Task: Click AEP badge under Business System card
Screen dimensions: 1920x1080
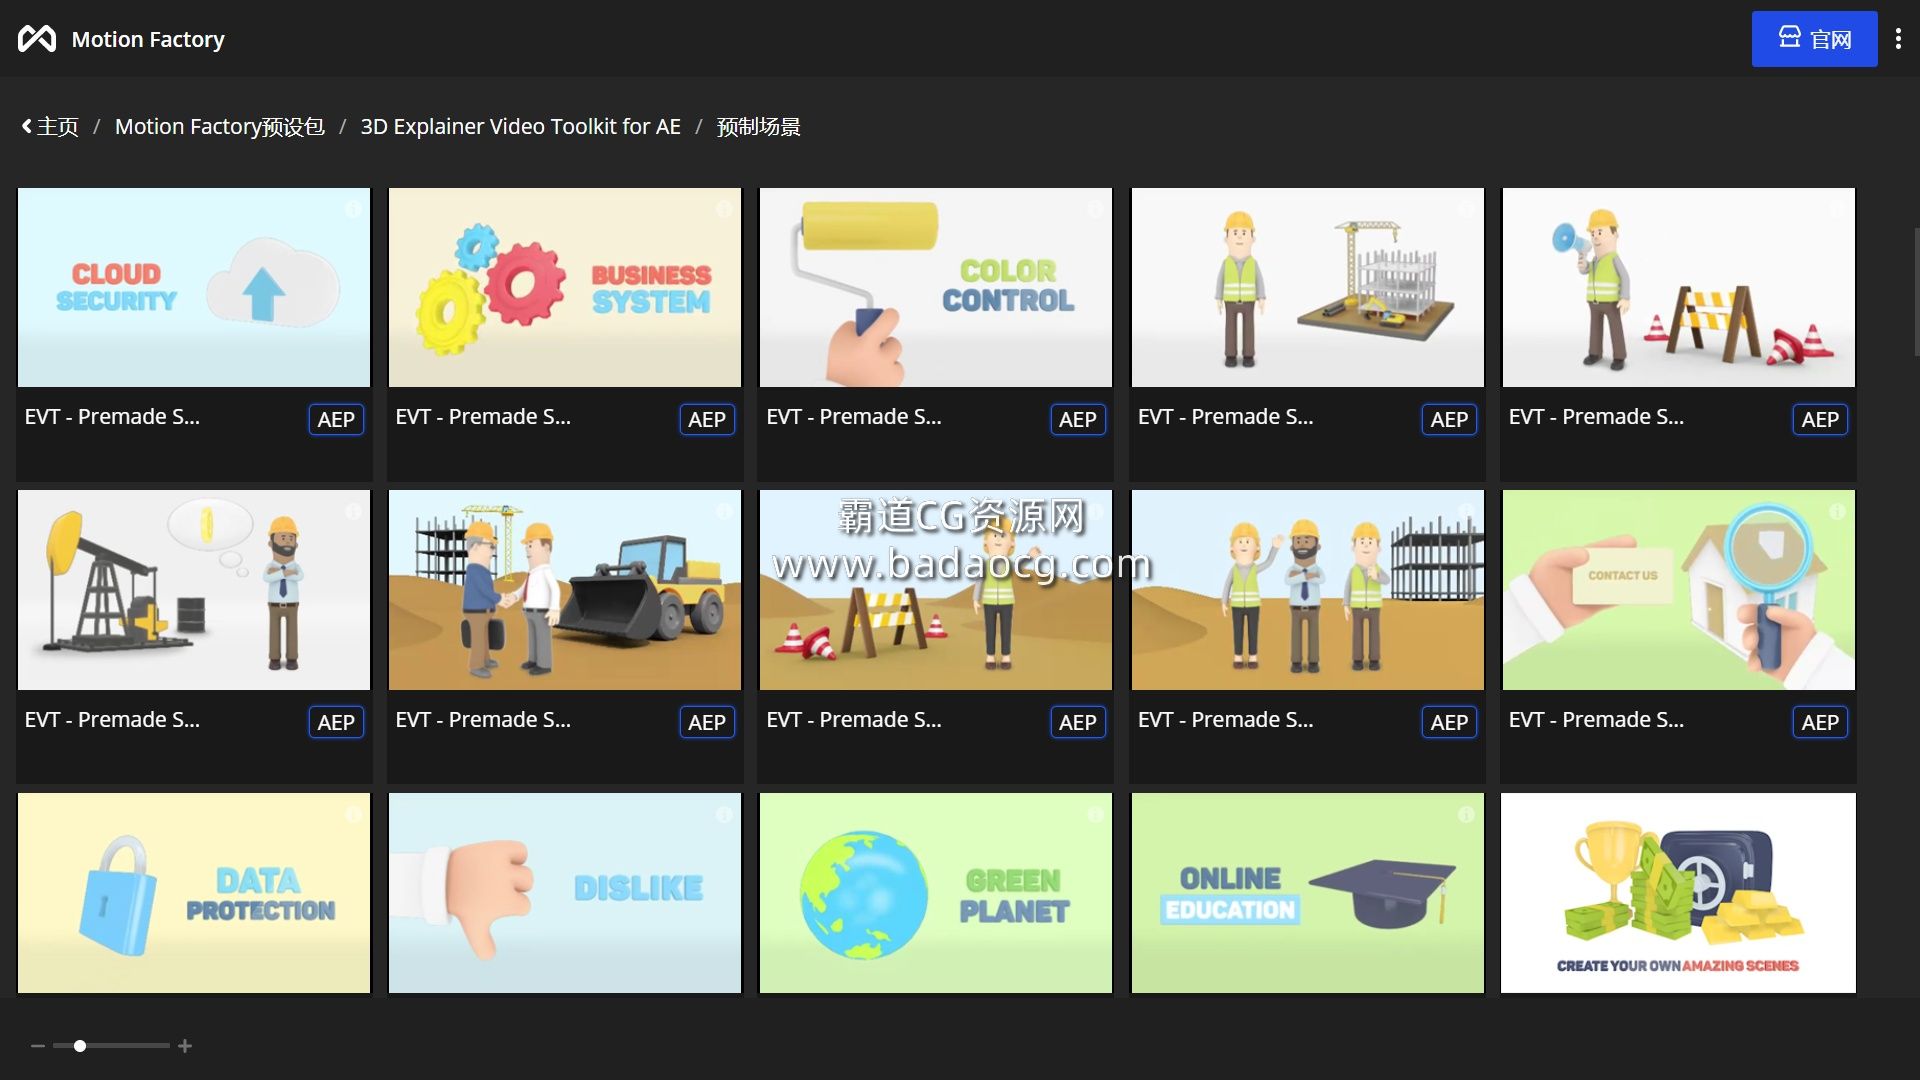Action: [x=707, y=419]
